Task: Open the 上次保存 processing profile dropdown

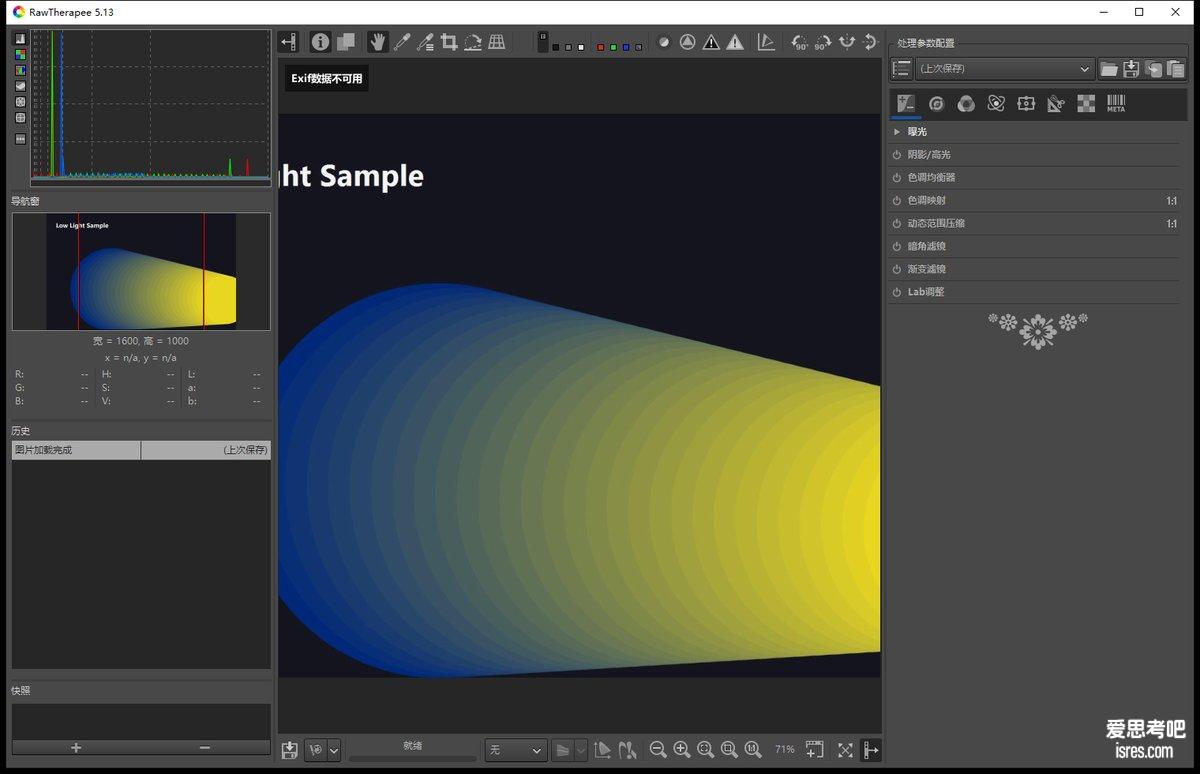Action: (1004, 69)
